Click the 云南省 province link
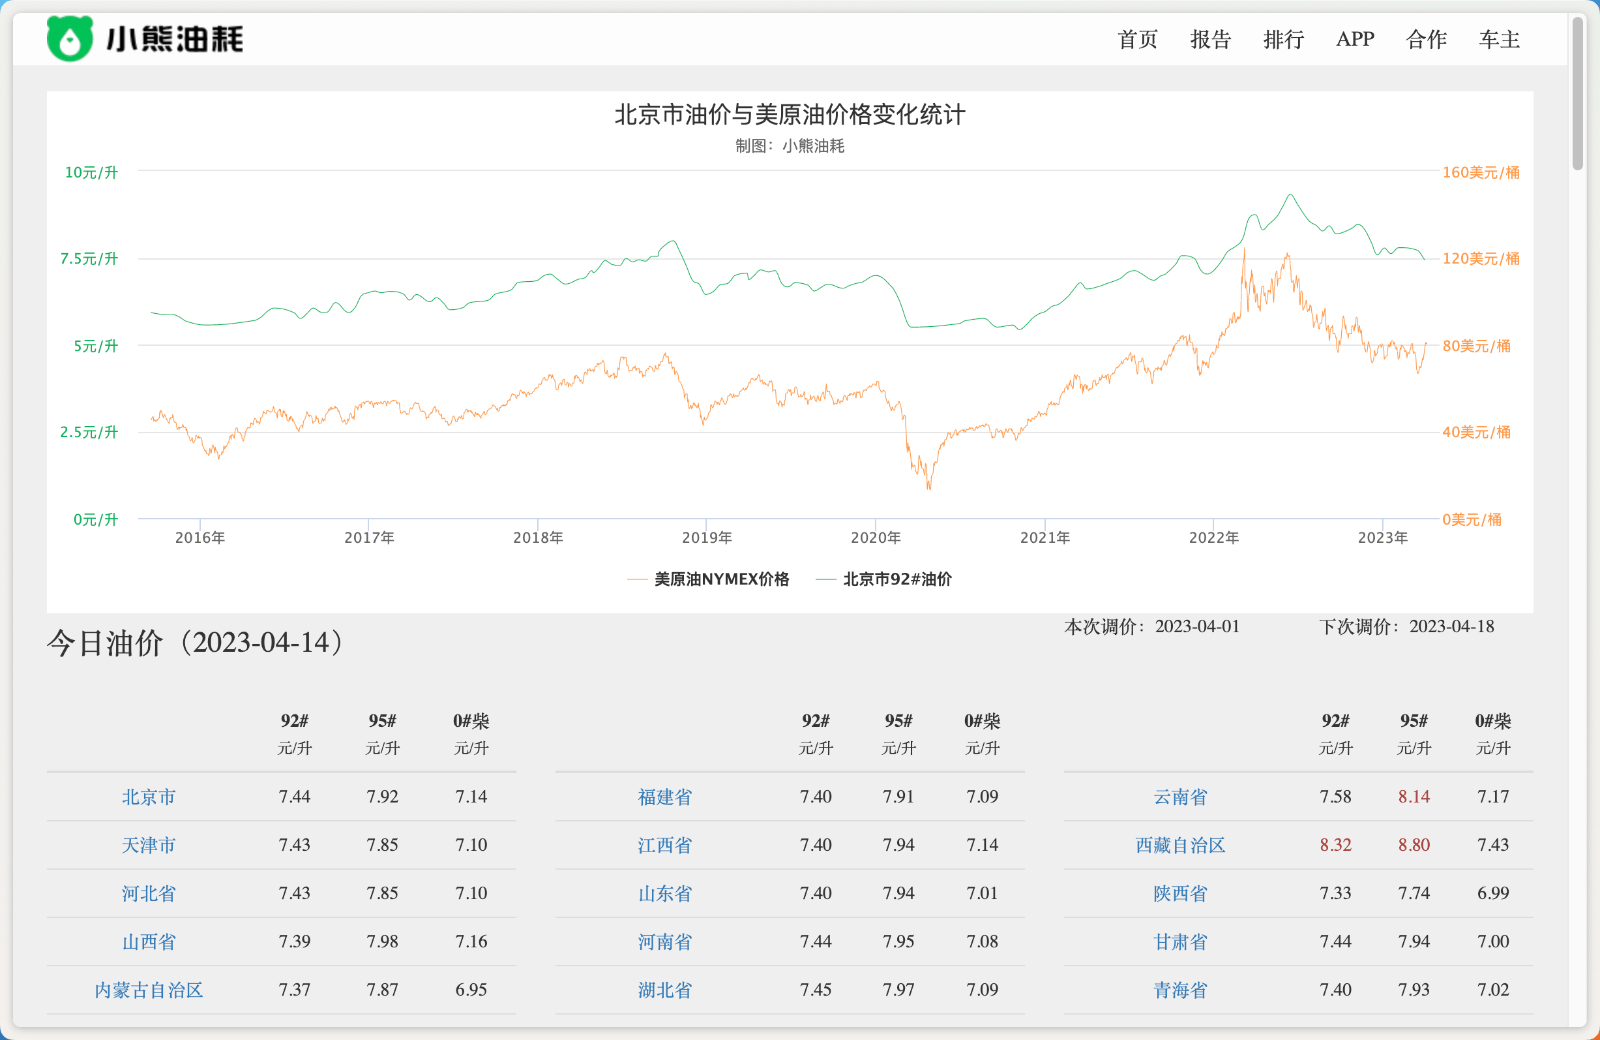Image resolution: width=1600 pixels, height=1040 pixels. (1180, 797)
